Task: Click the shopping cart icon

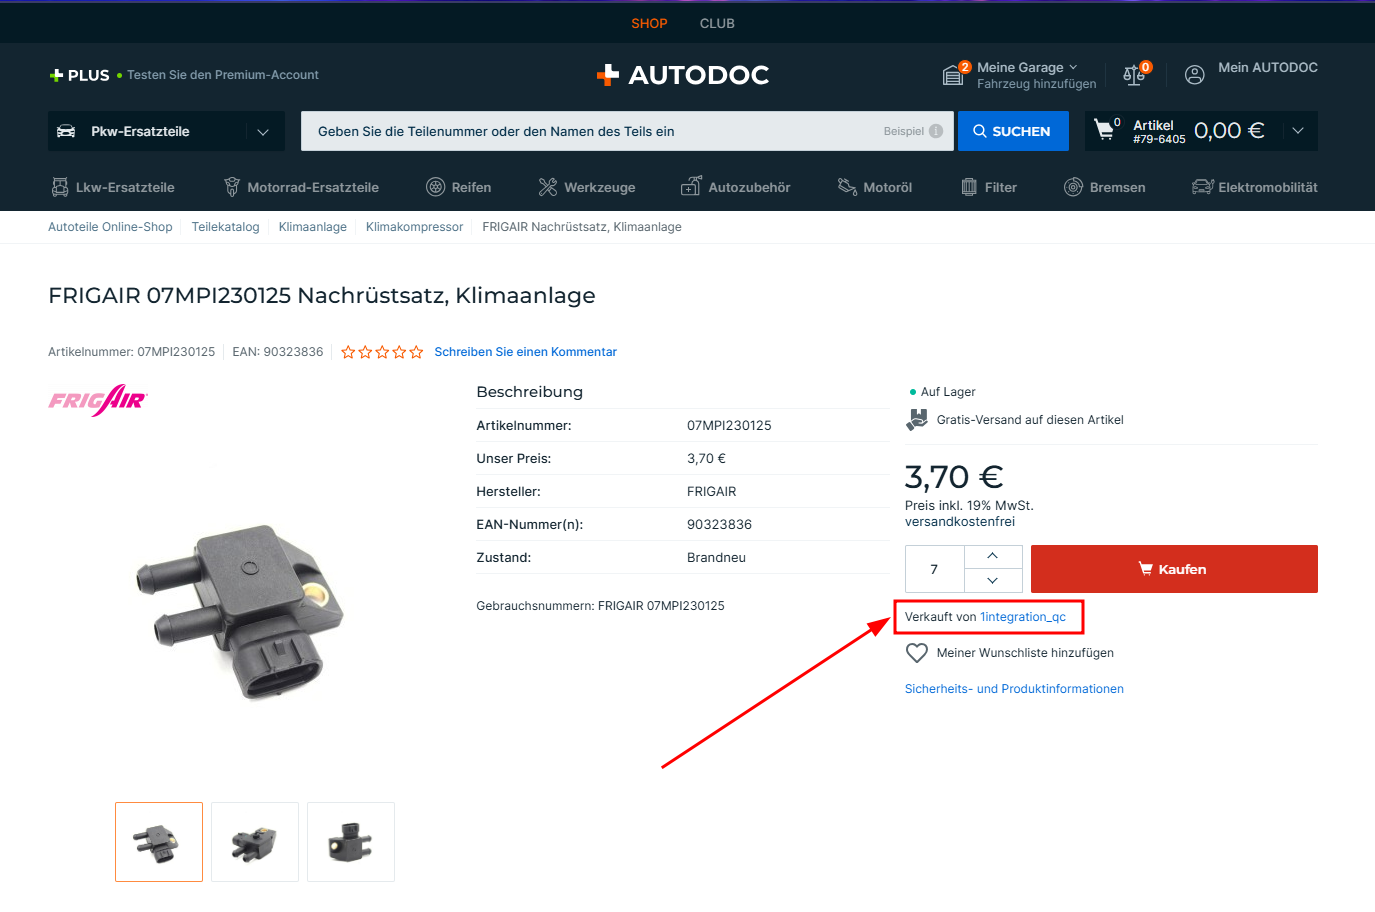Action: 1104,130
